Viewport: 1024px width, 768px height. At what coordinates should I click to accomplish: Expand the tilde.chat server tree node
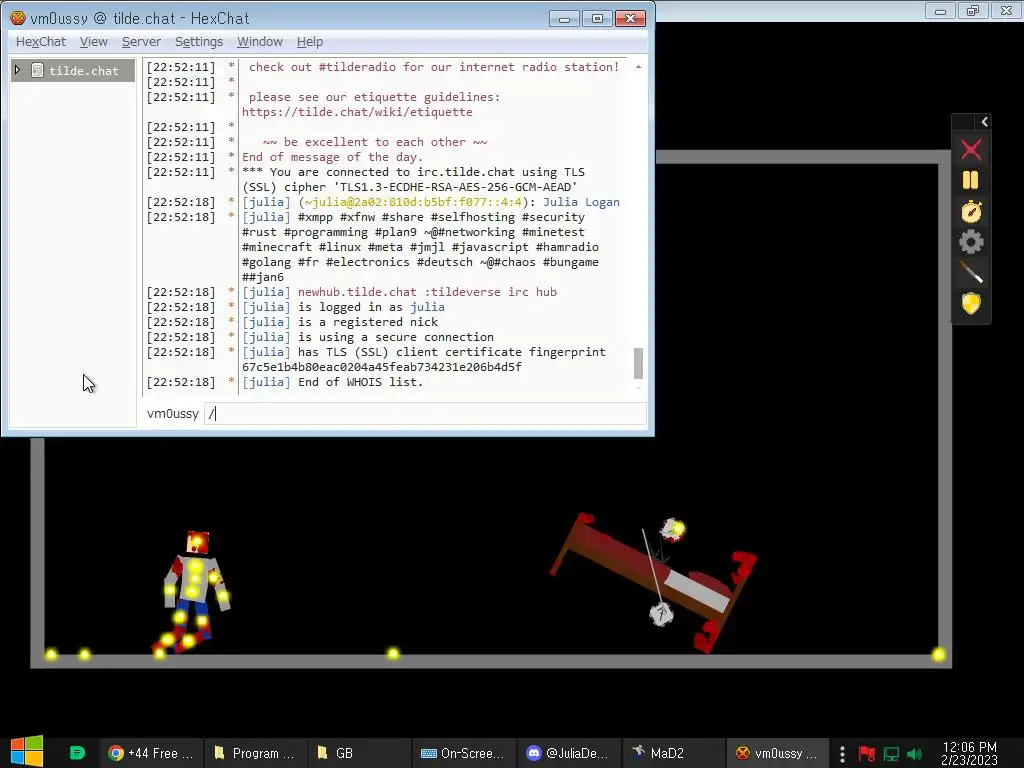click(x=18, y=70)
